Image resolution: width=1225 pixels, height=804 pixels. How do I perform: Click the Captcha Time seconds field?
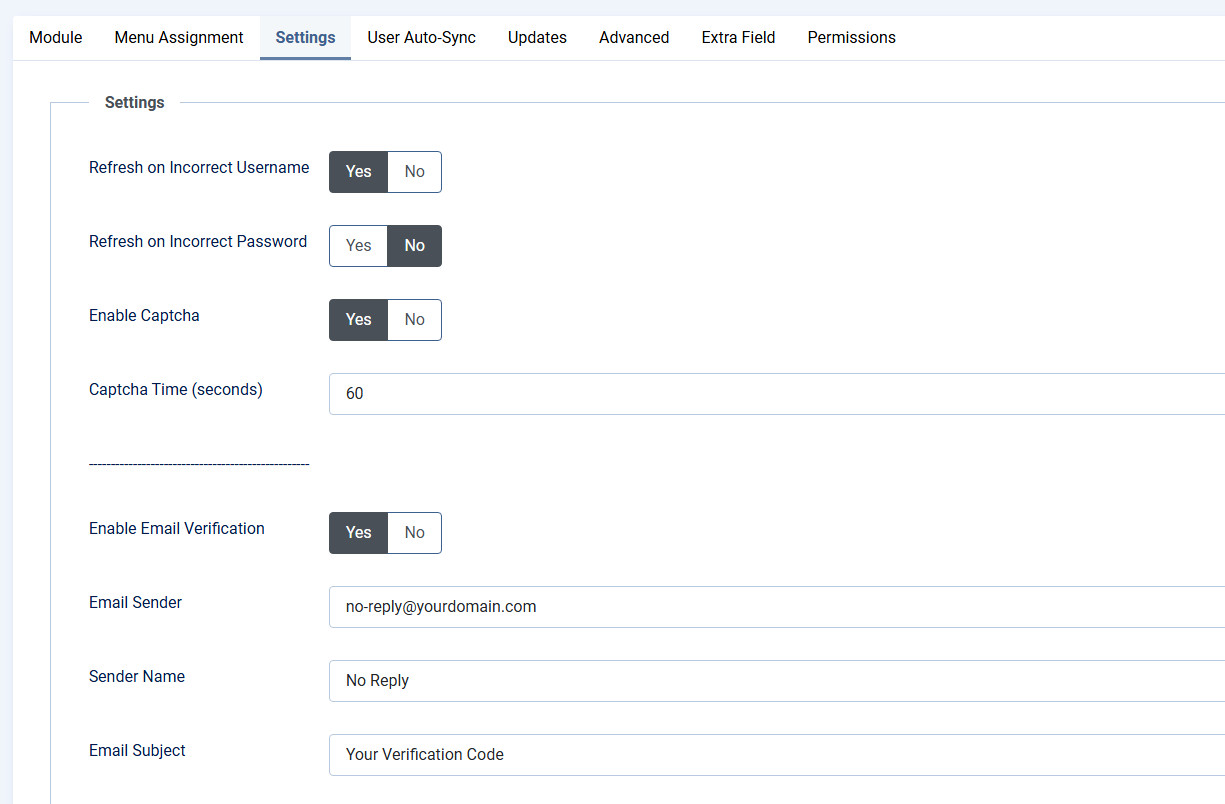tap(775, 394)
